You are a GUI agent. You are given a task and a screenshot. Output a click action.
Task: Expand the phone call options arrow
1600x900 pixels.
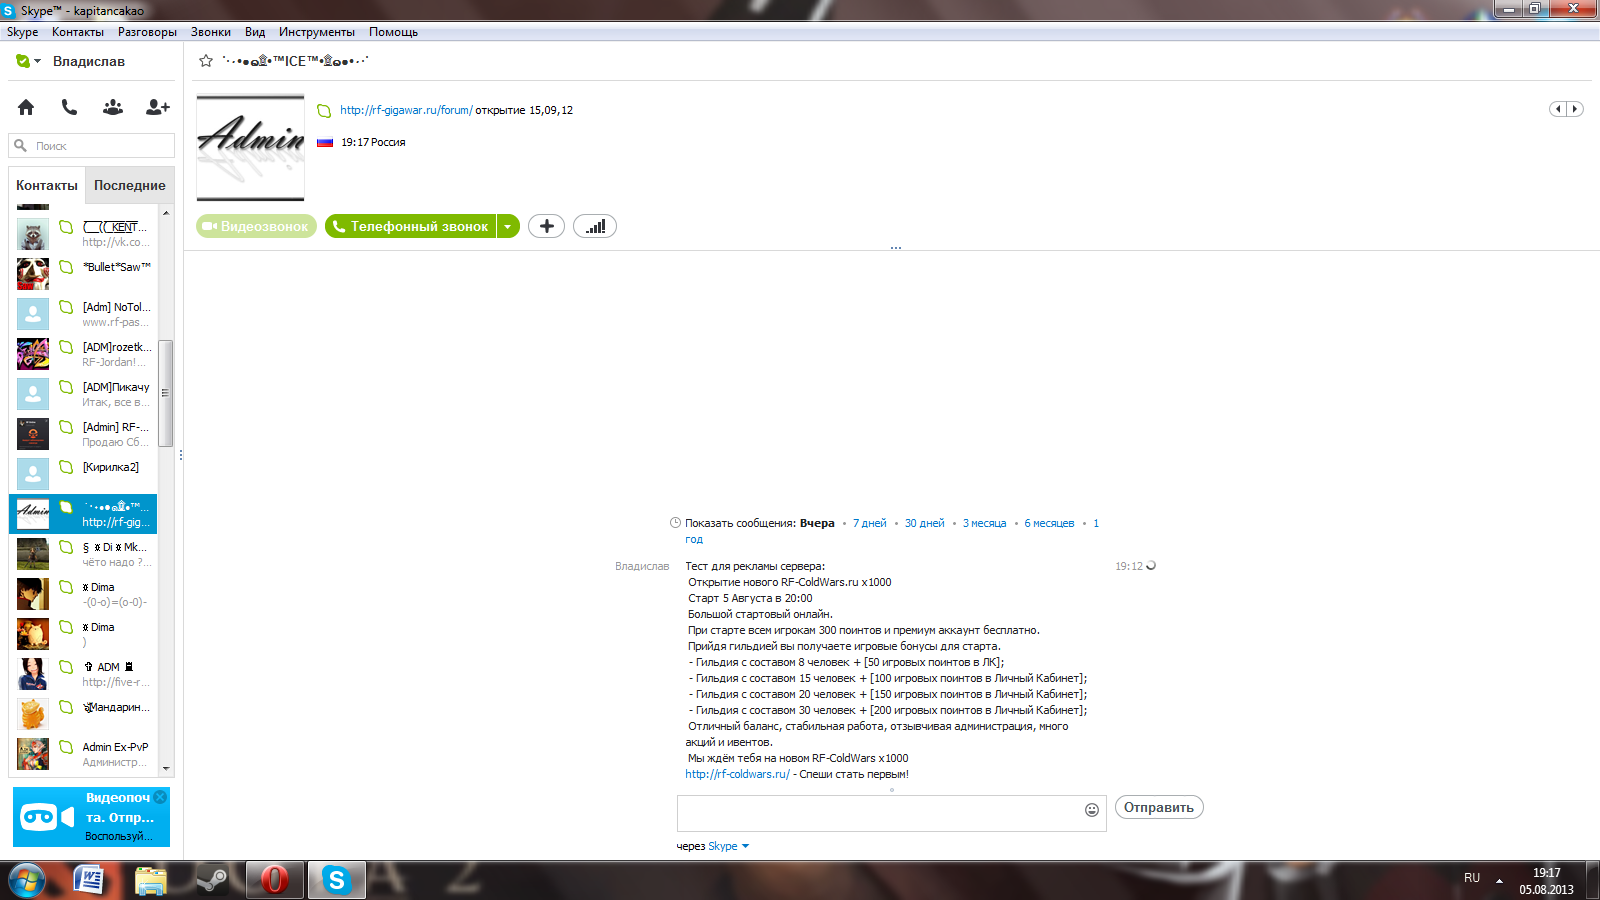click(508, 226)
